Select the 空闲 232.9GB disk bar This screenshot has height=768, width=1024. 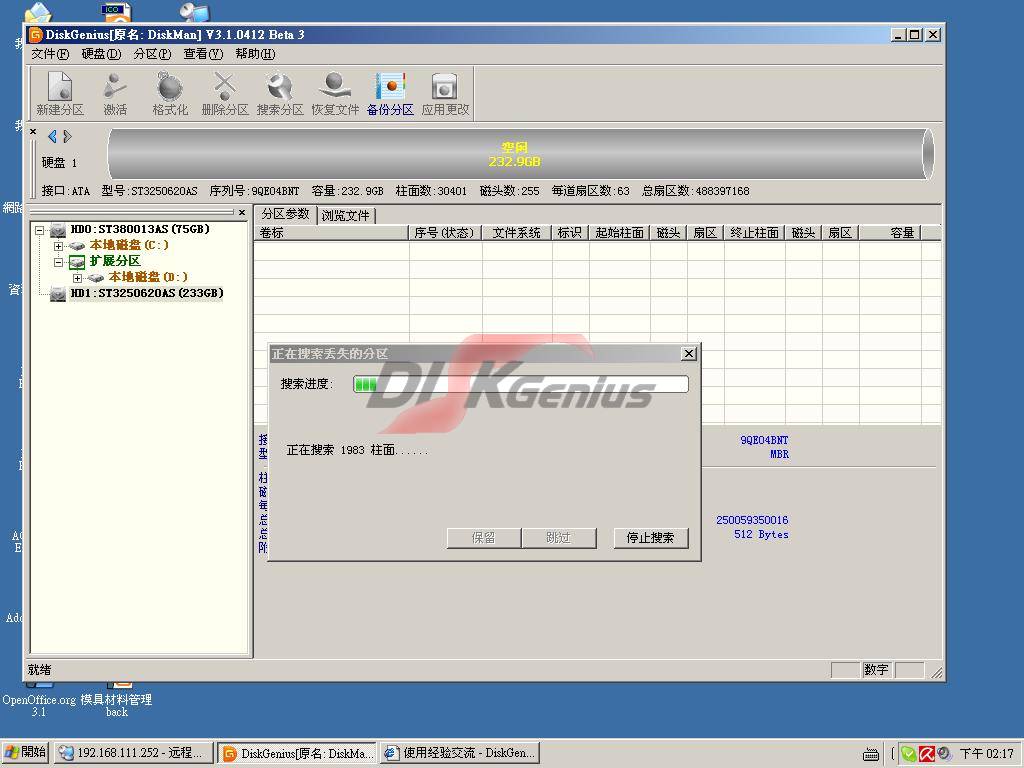pos(520,154)
